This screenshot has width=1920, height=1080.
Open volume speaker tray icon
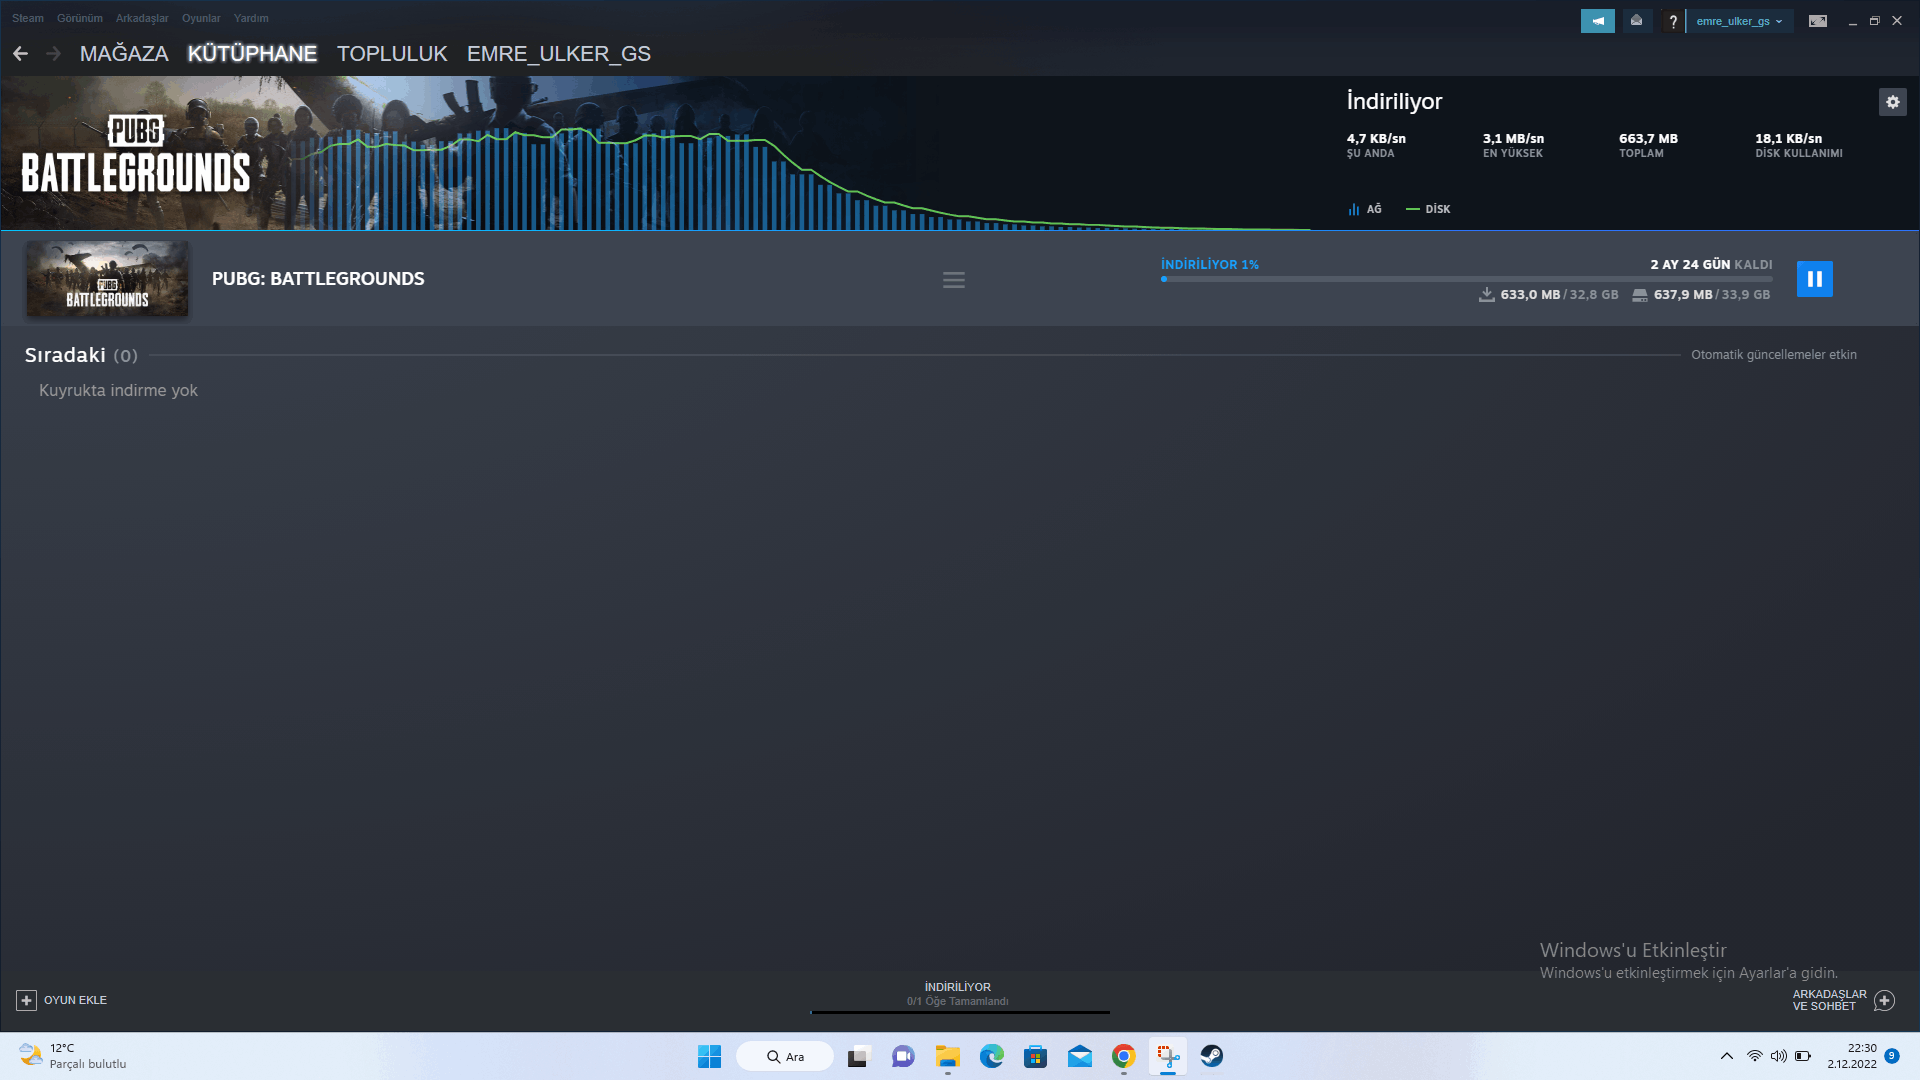pyautogui.click(x=1778, y=1056)
